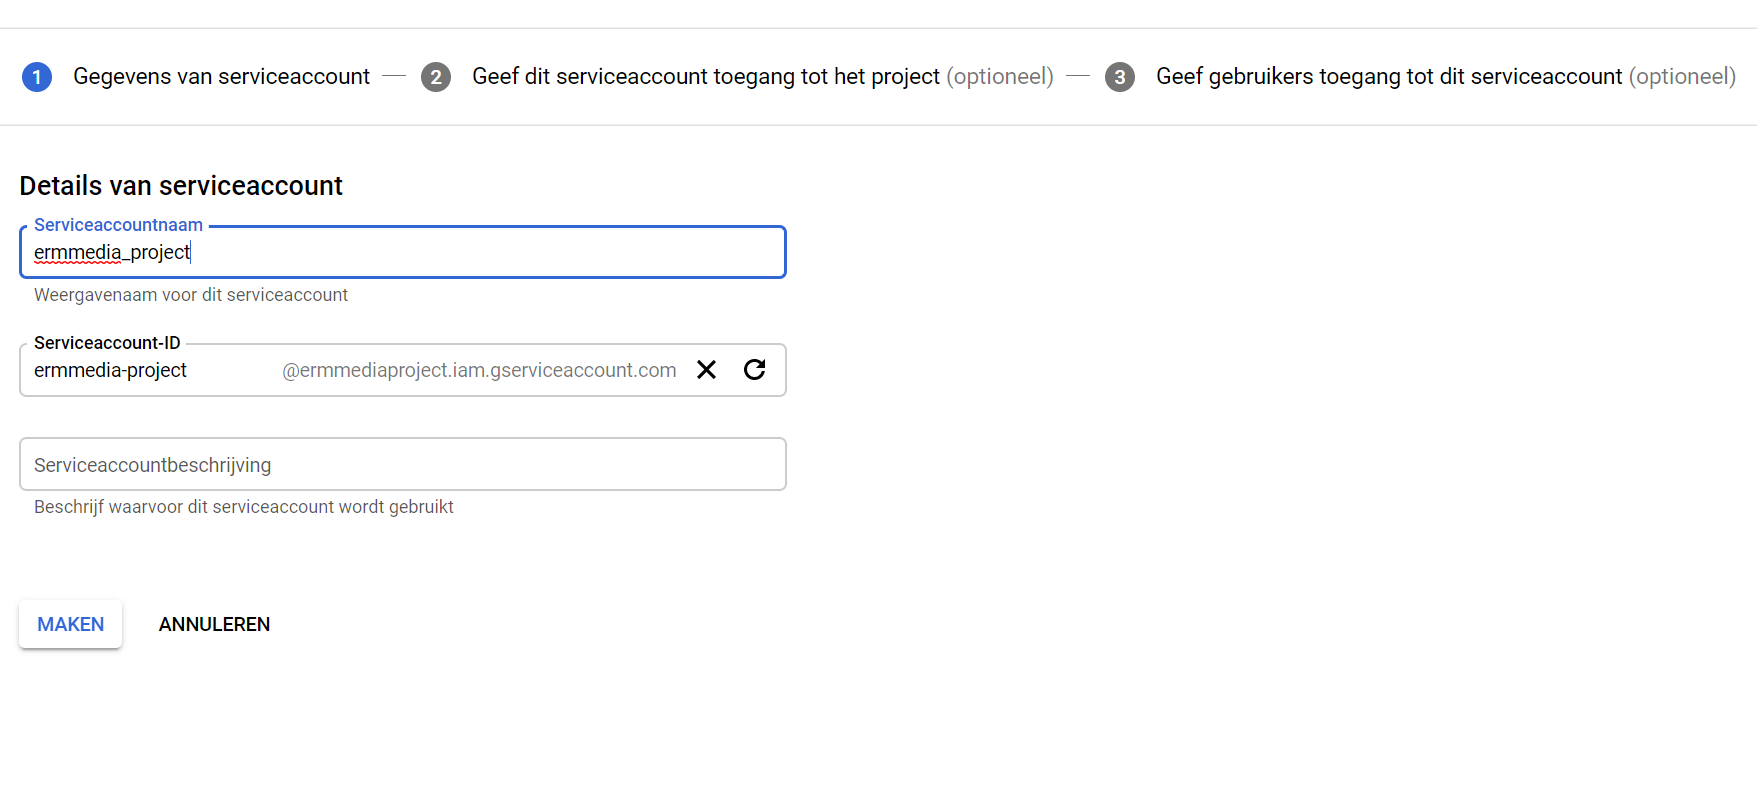
Task: Click into the Serviceaccountbeschrijving description field
Action: pos(403,464)
